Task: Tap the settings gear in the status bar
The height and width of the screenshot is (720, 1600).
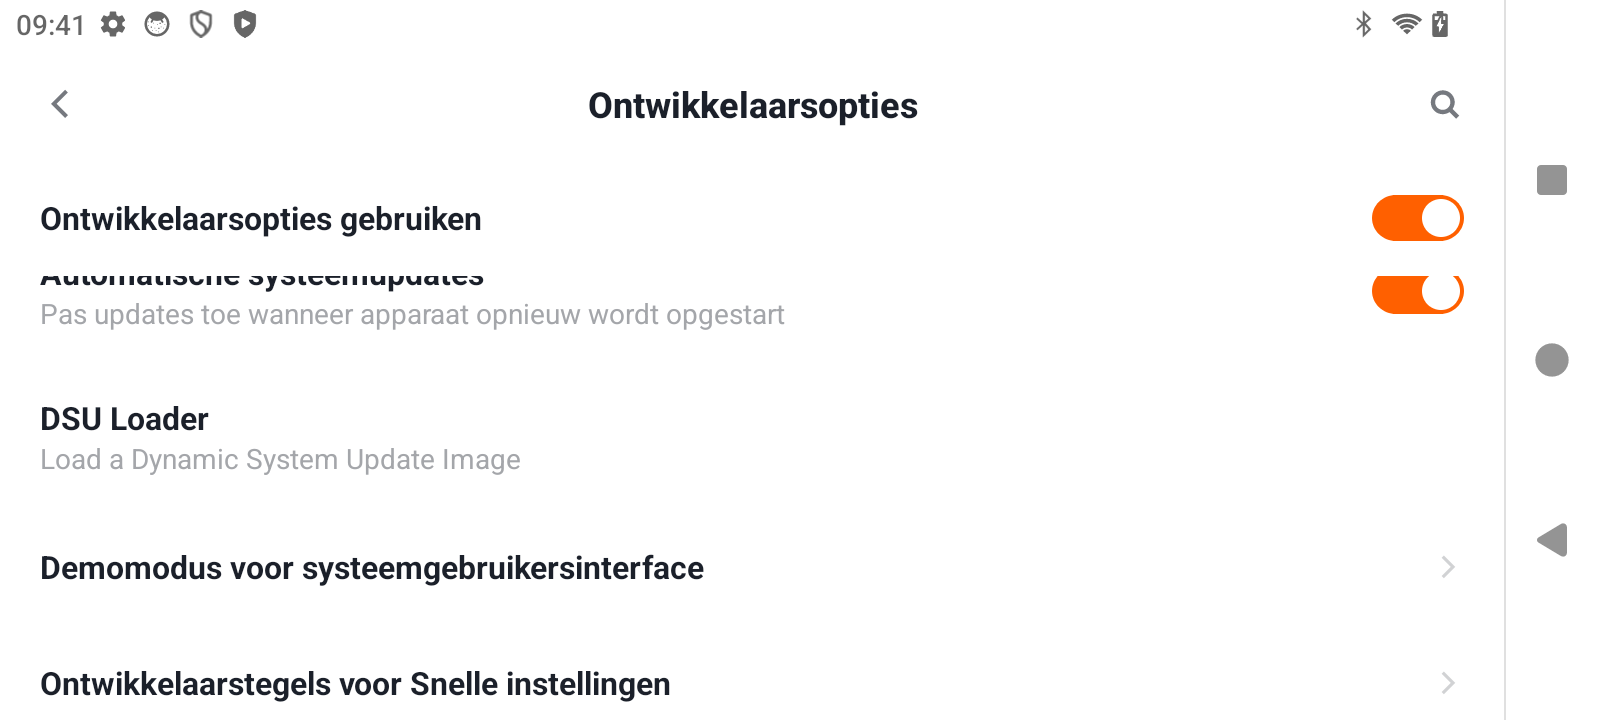Action: tap(112, 24)
